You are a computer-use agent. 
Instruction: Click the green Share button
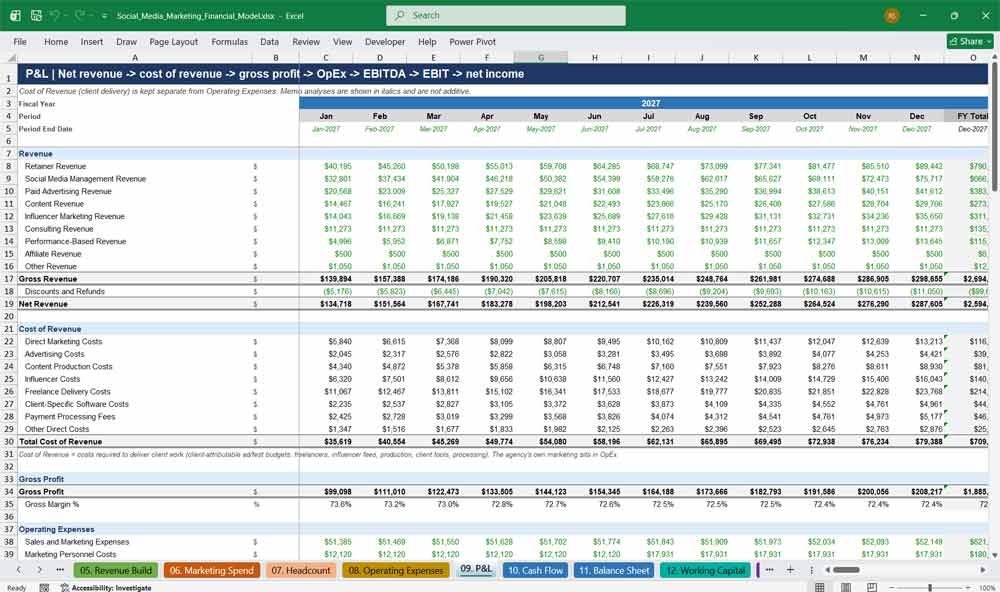coord(970,41)
